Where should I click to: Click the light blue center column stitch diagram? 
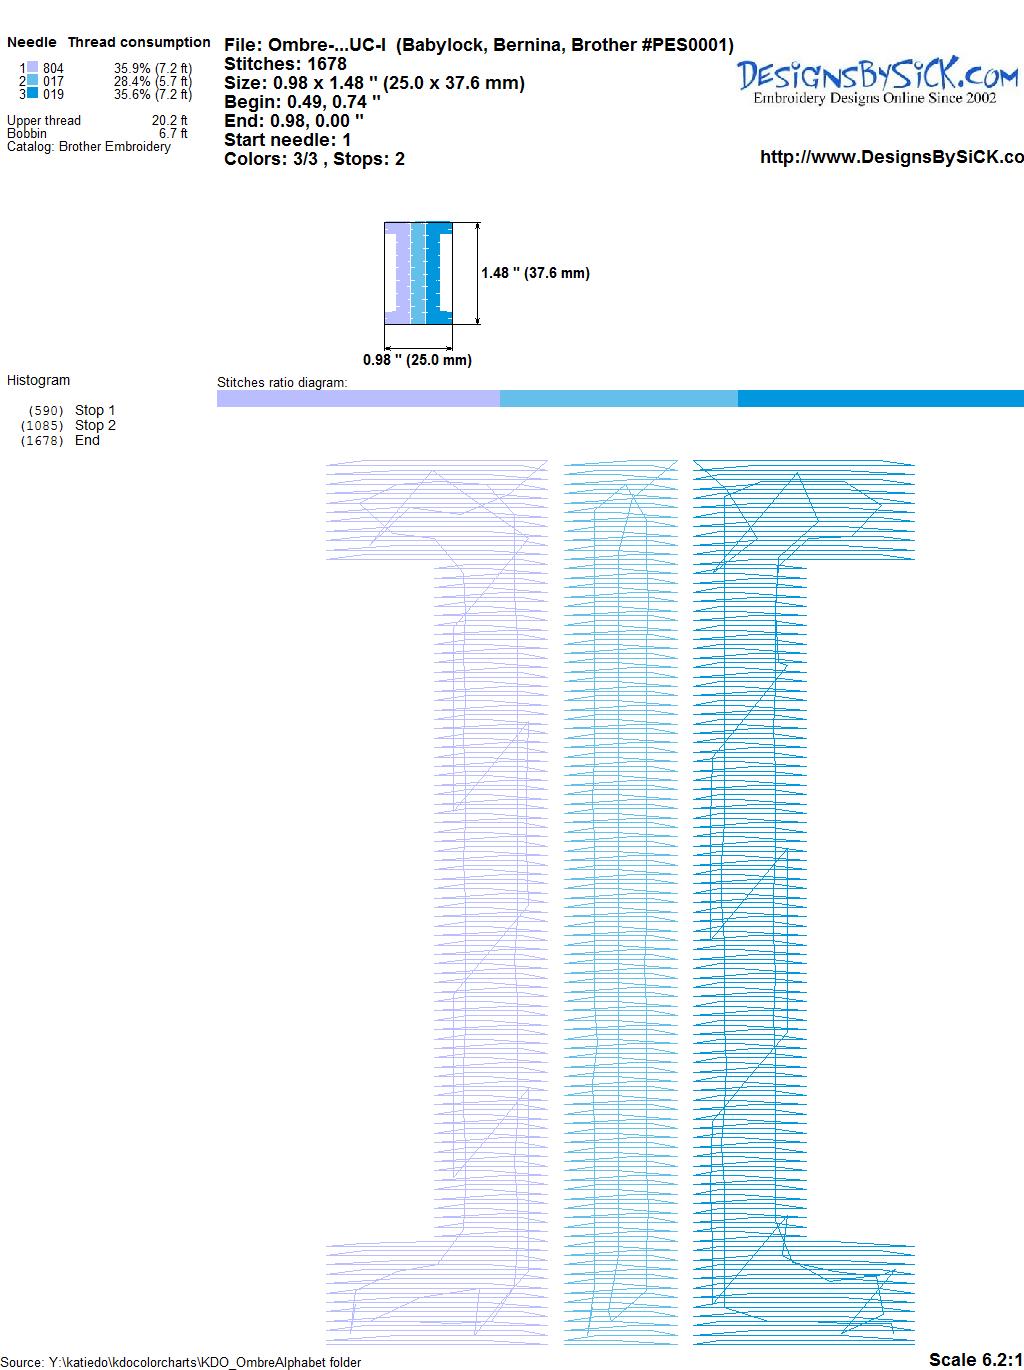point(620,900)
